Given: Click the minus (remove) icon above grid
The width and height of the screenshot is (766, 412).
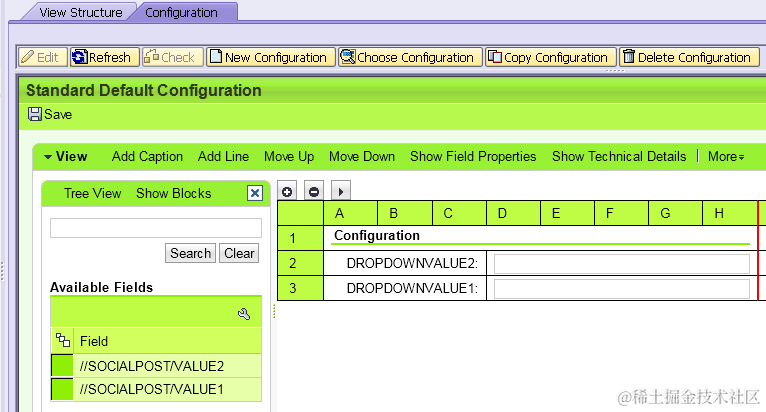Looking at the screenshot, I should 314,192.
